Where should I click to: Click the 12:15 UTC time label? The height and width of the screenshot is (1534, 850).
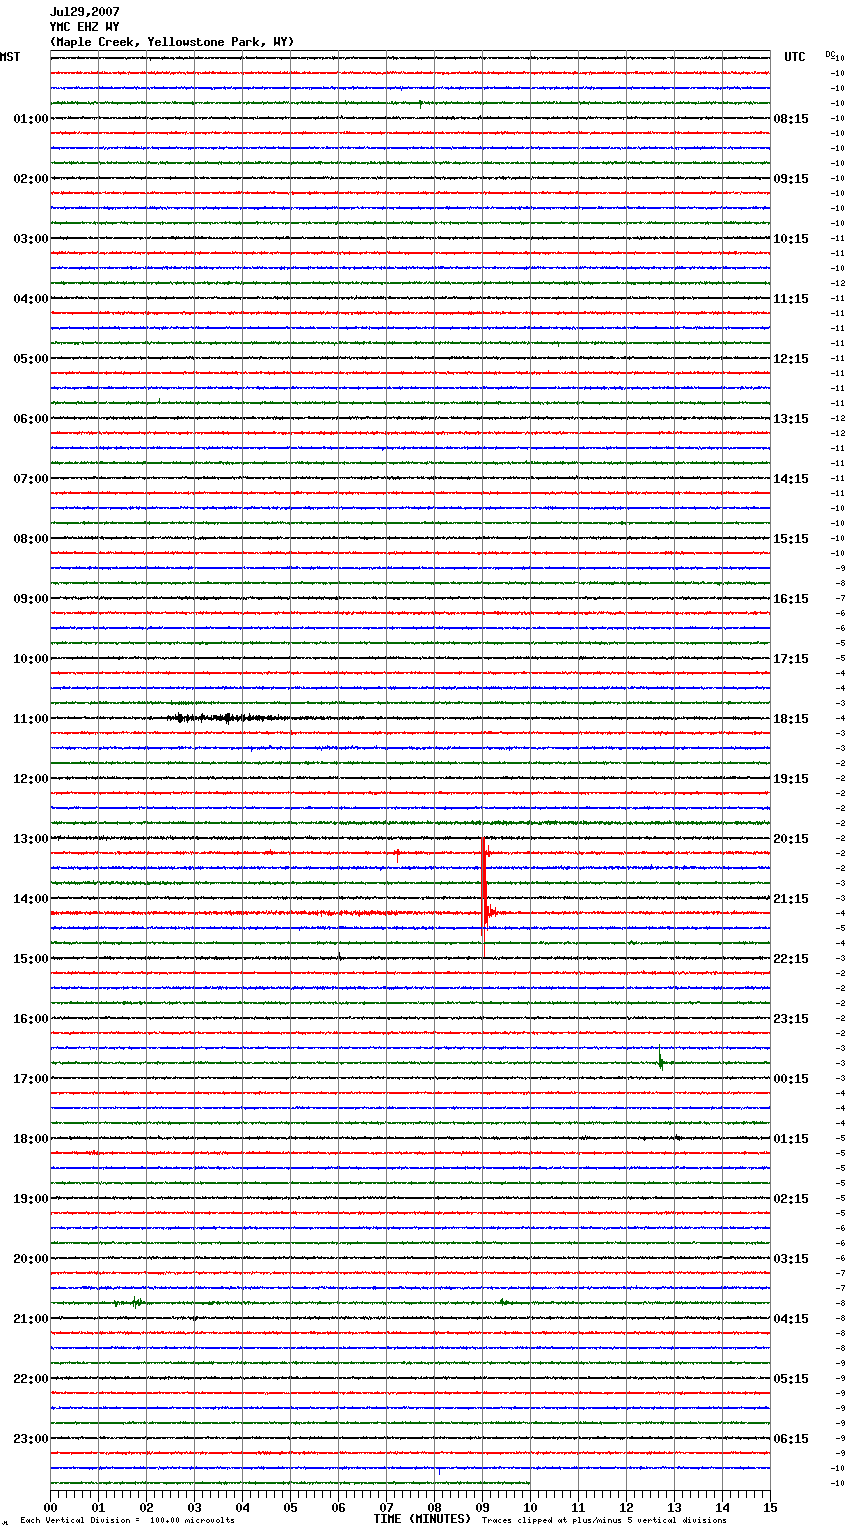[x=791, y=359]
